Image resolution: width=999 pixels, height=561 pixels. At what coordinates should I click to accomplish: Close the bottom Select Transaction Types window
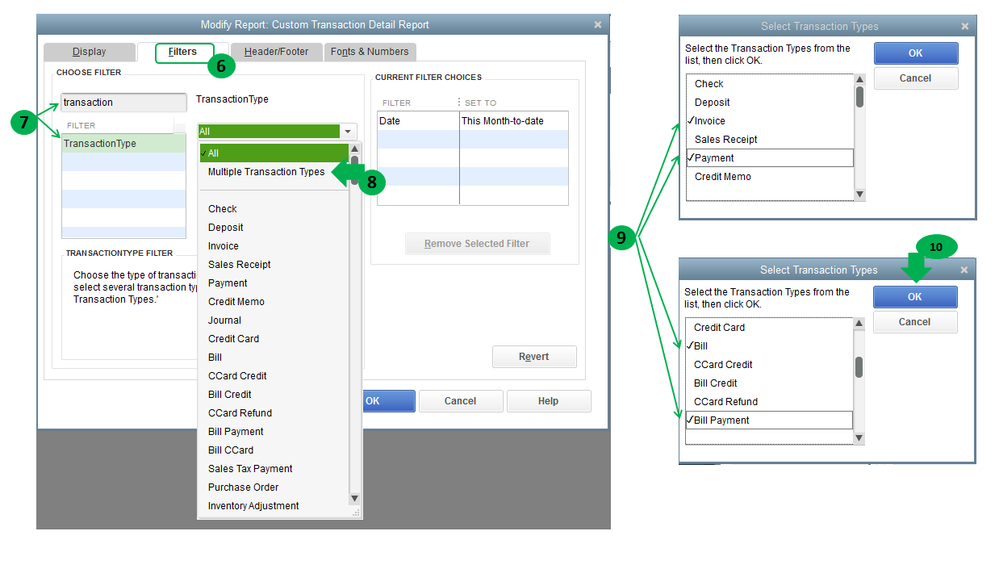[964, 270]
